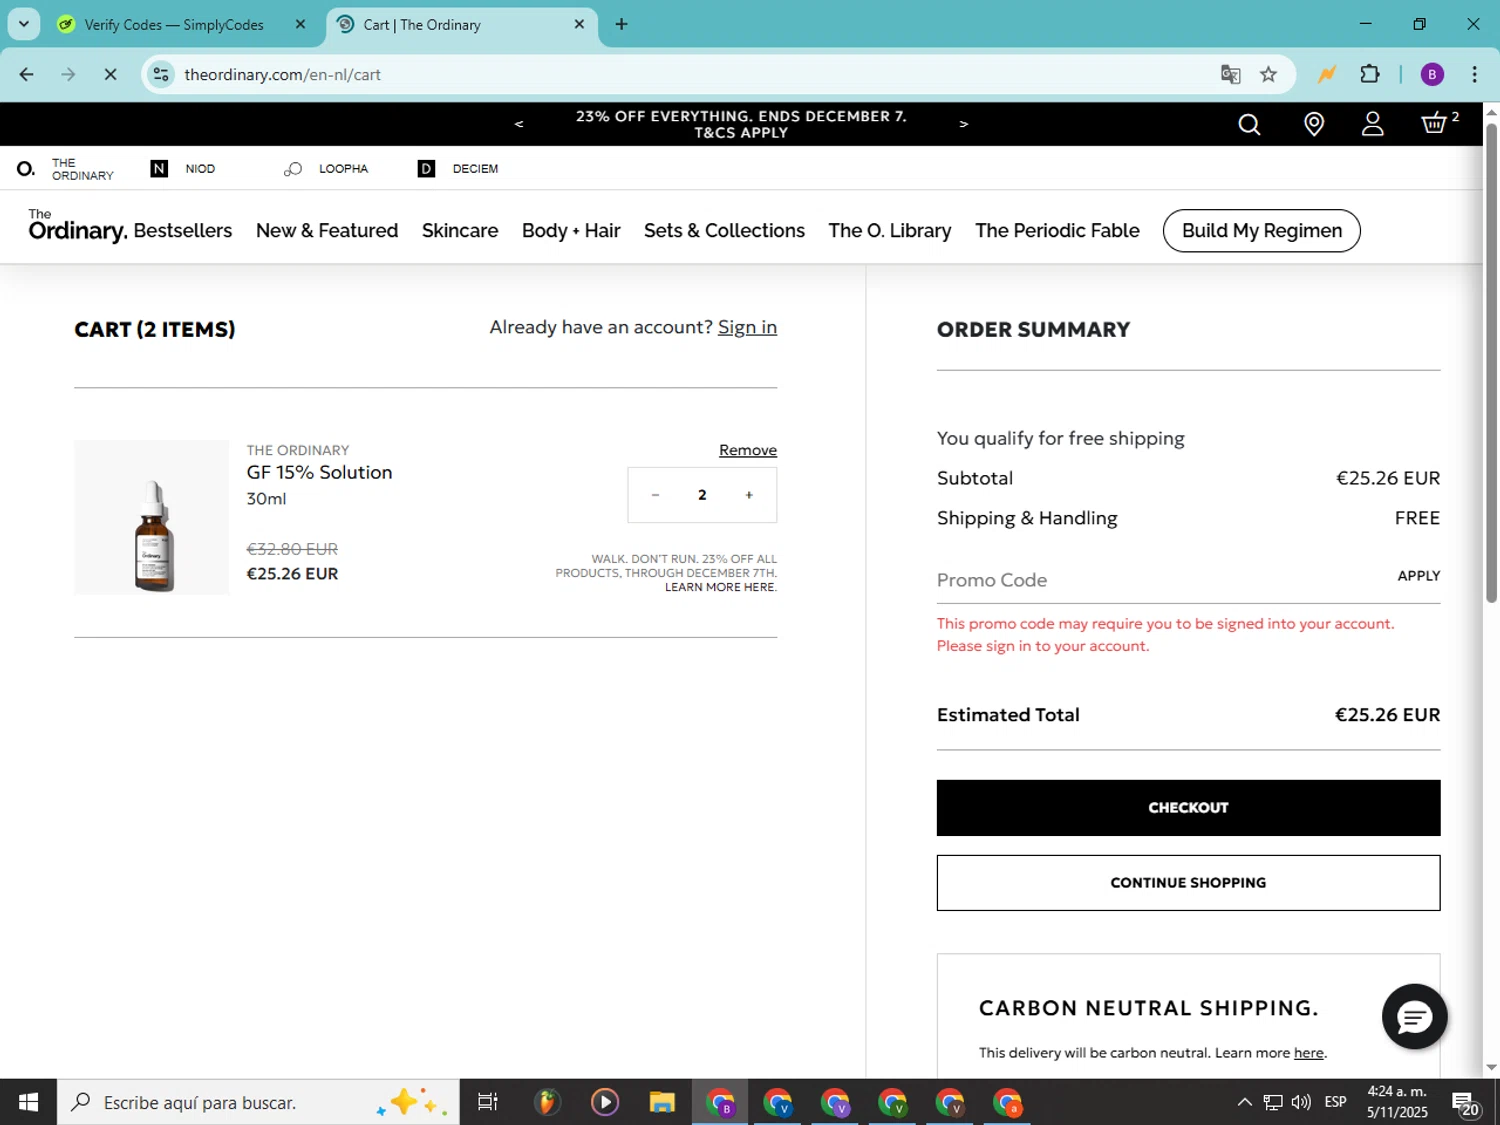The height and width of the screenshot is (1125, 1500).
Task: Open the store locator pin icon
Action: pos(1314,124)
